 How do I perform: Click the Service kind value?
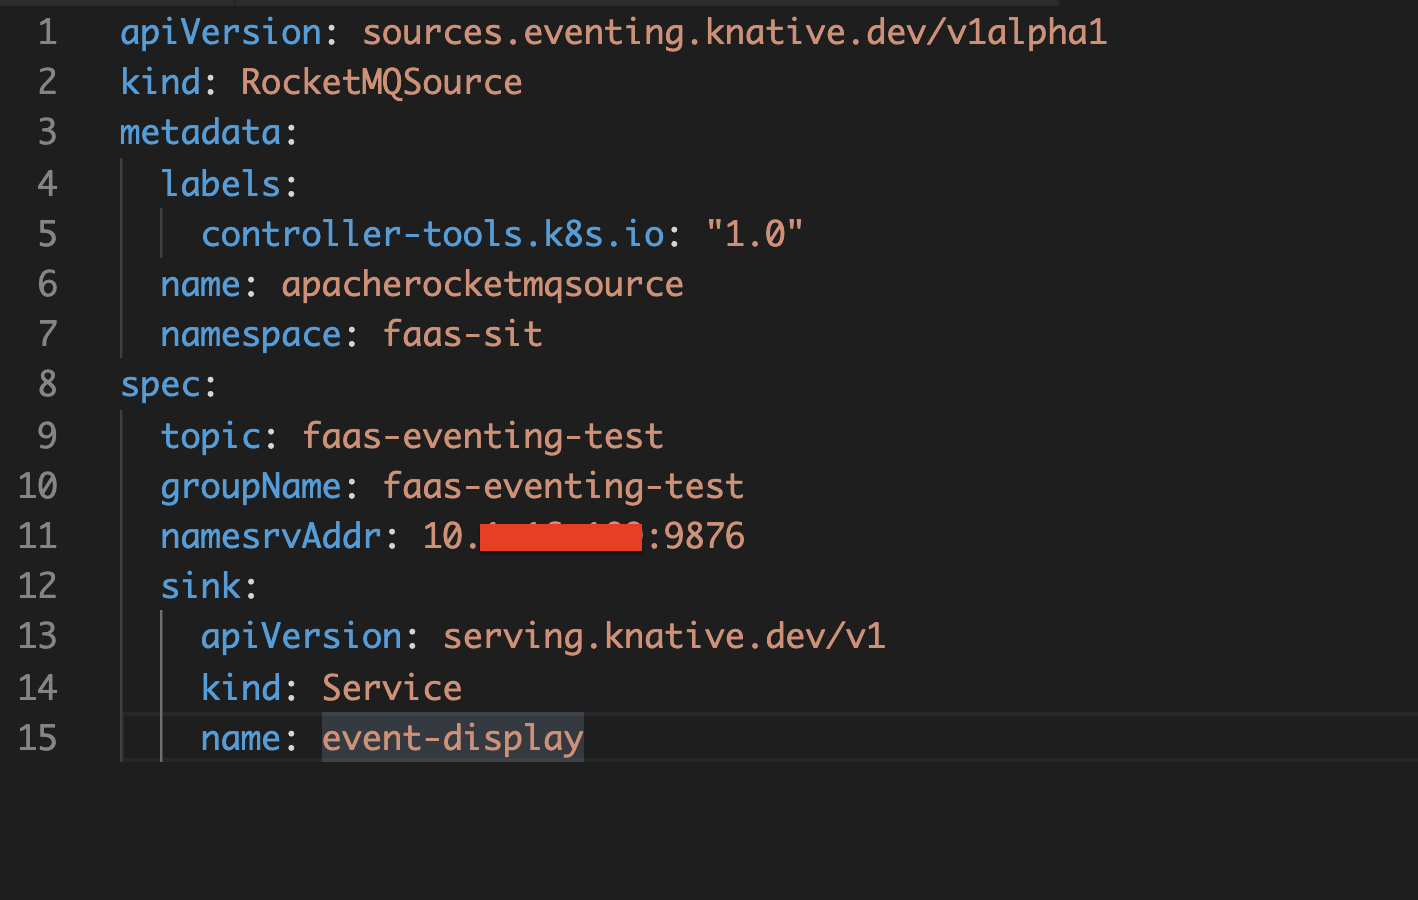click(392, 688)
